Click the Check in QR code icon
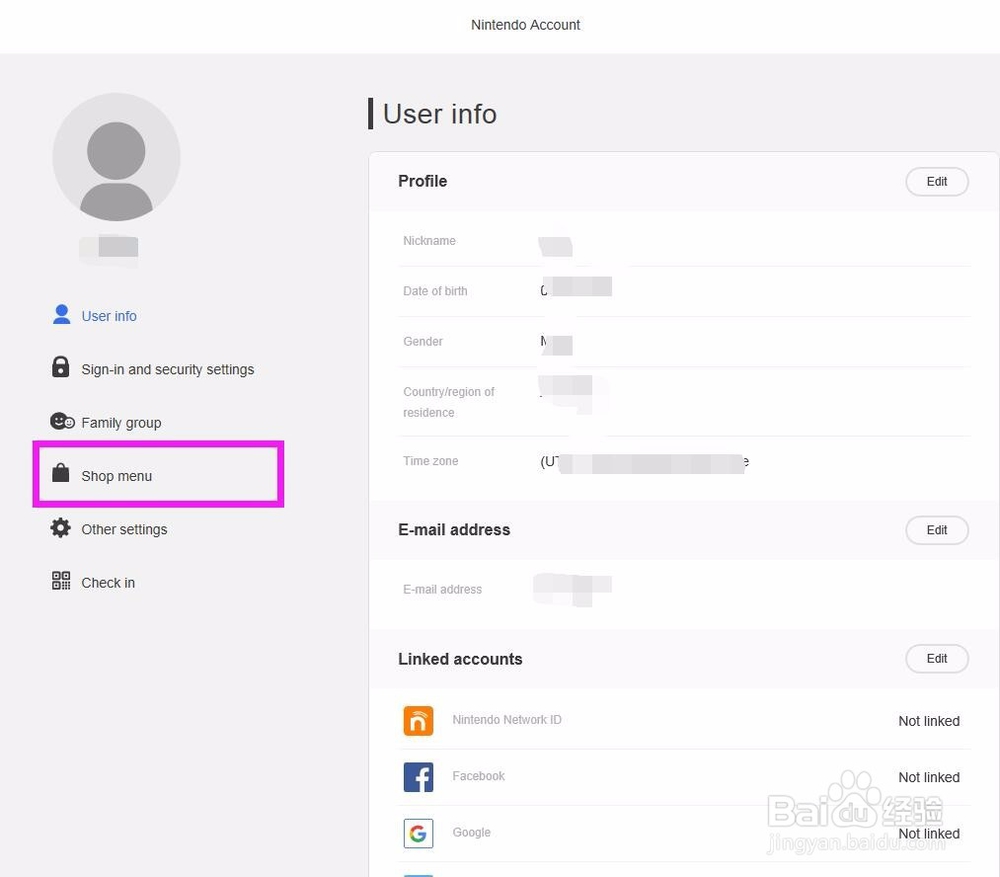 (61, 580)
